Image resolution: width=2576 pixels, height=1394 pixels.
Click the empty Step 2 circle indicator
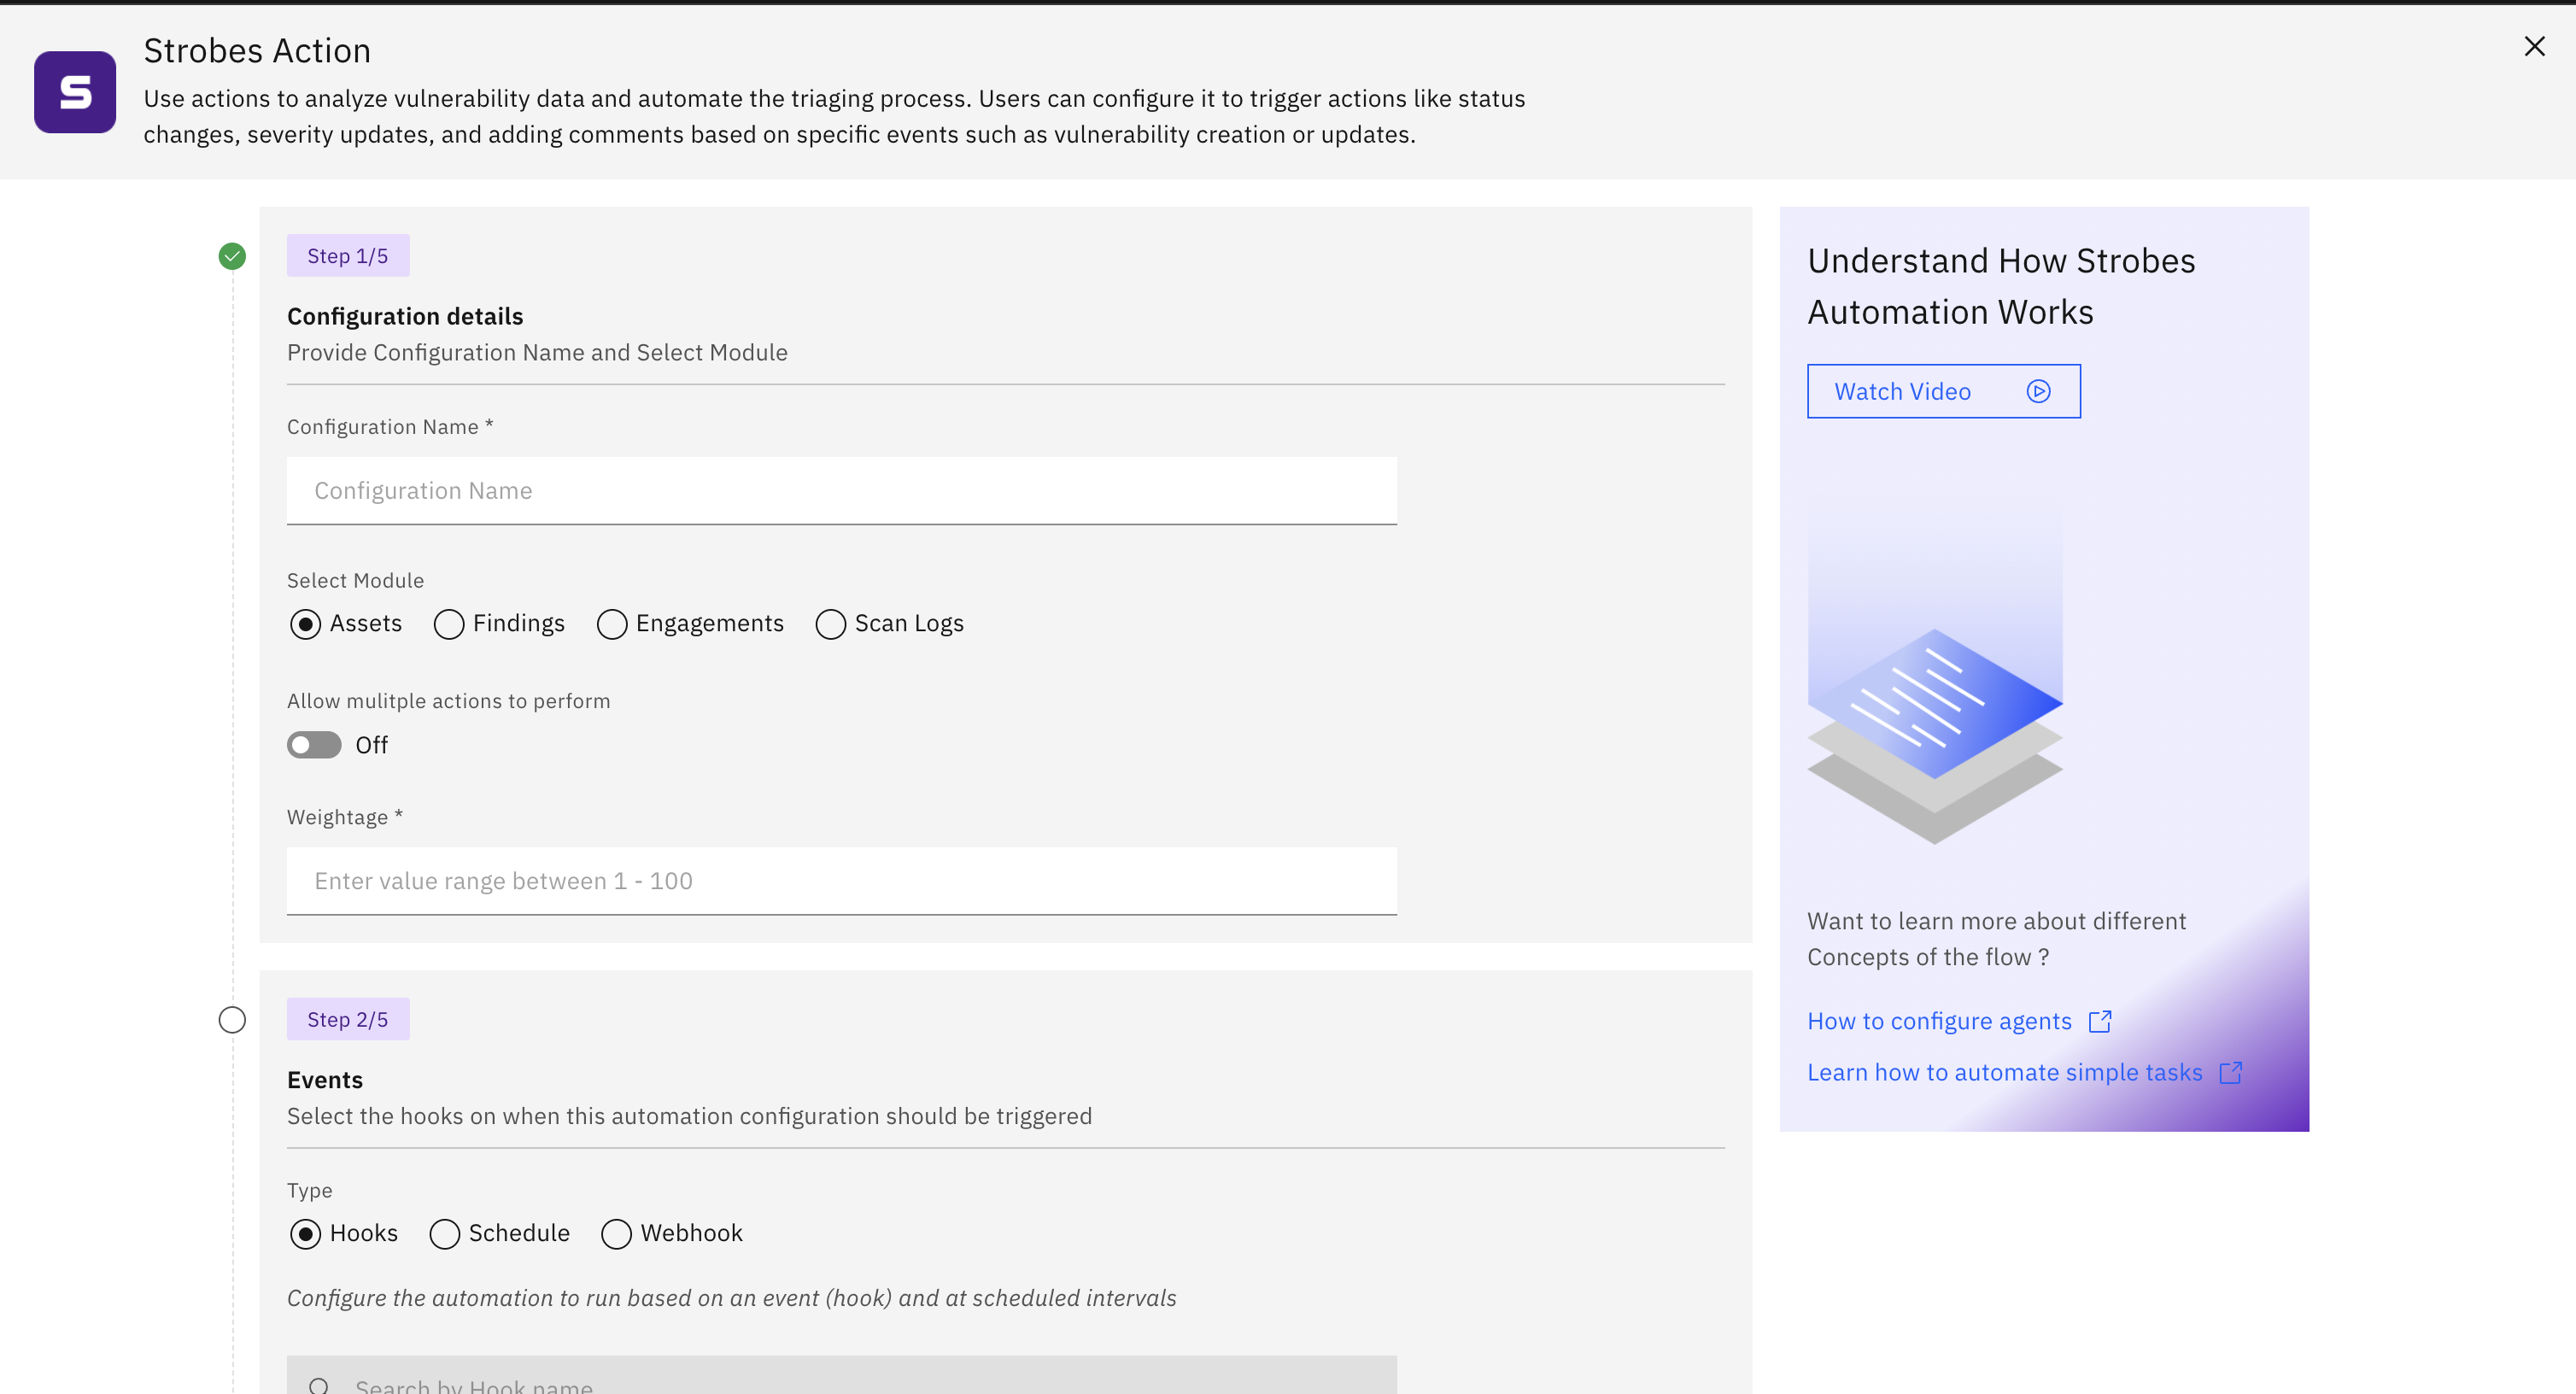coord(232,1019)
